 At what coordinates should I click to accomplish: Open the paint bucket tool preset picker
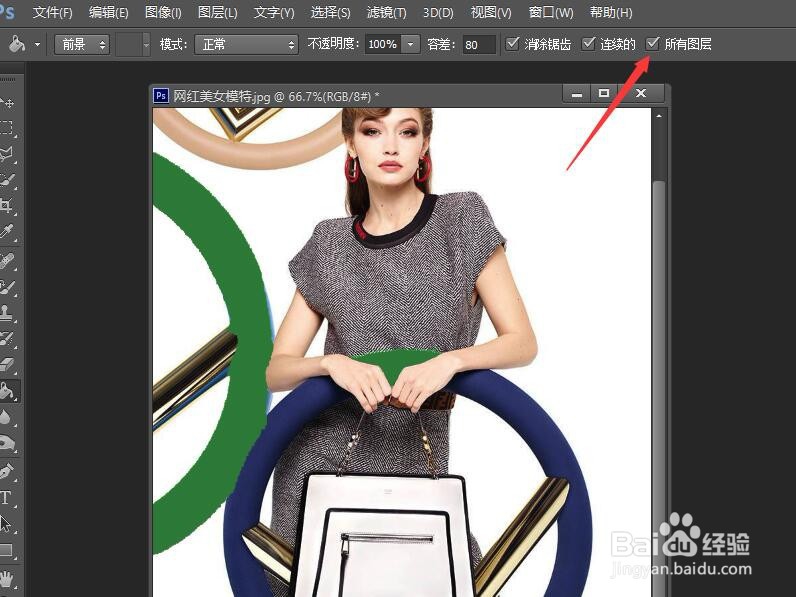[x=37, y=44]
